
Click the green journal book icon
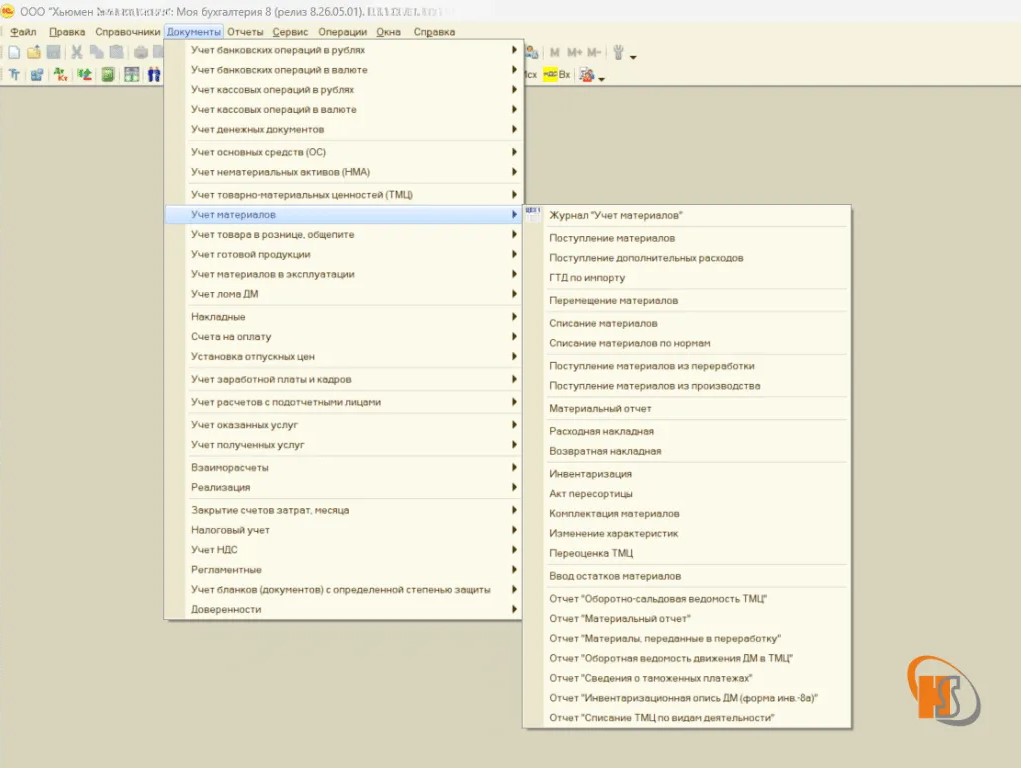pos(108,75)
